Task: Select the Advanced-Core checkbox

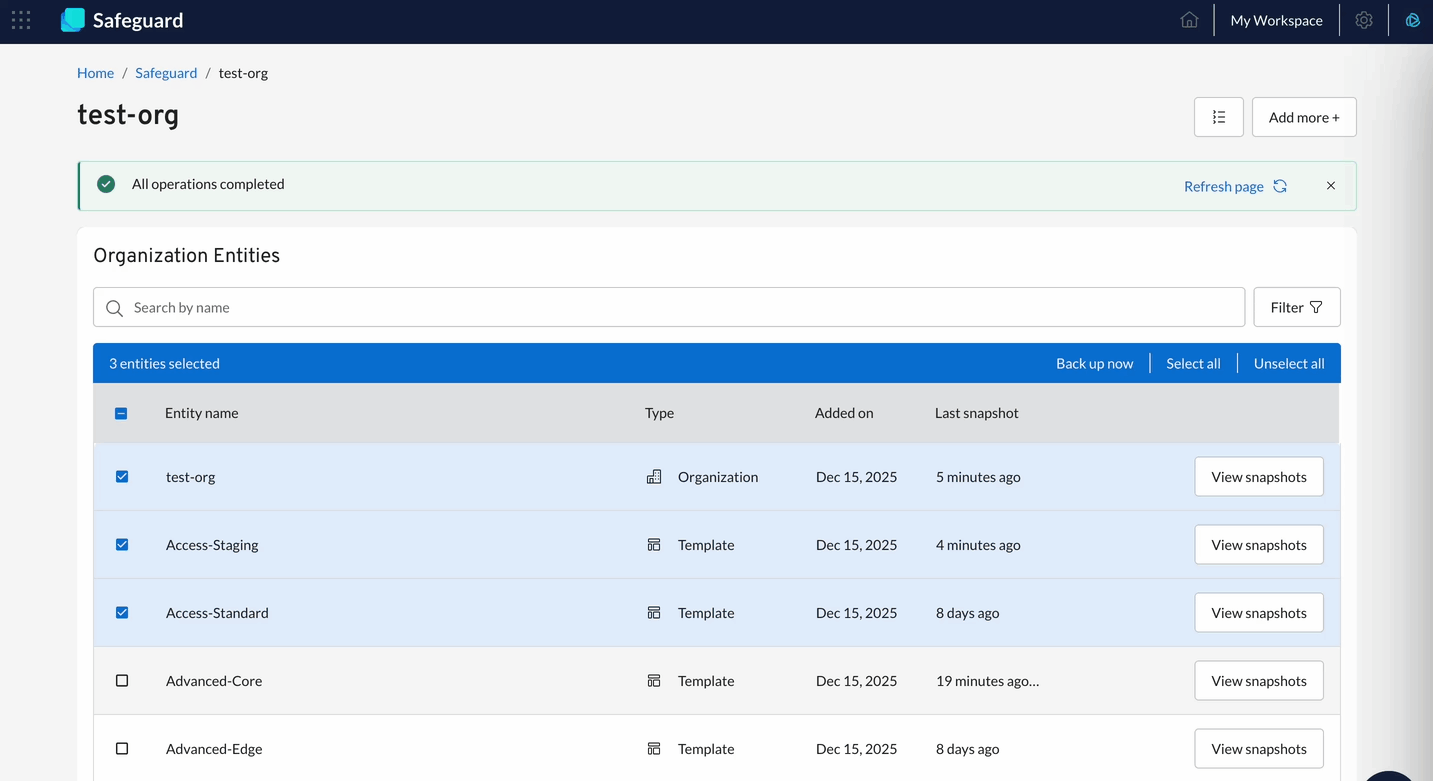Action: click(x=122, y=681)
